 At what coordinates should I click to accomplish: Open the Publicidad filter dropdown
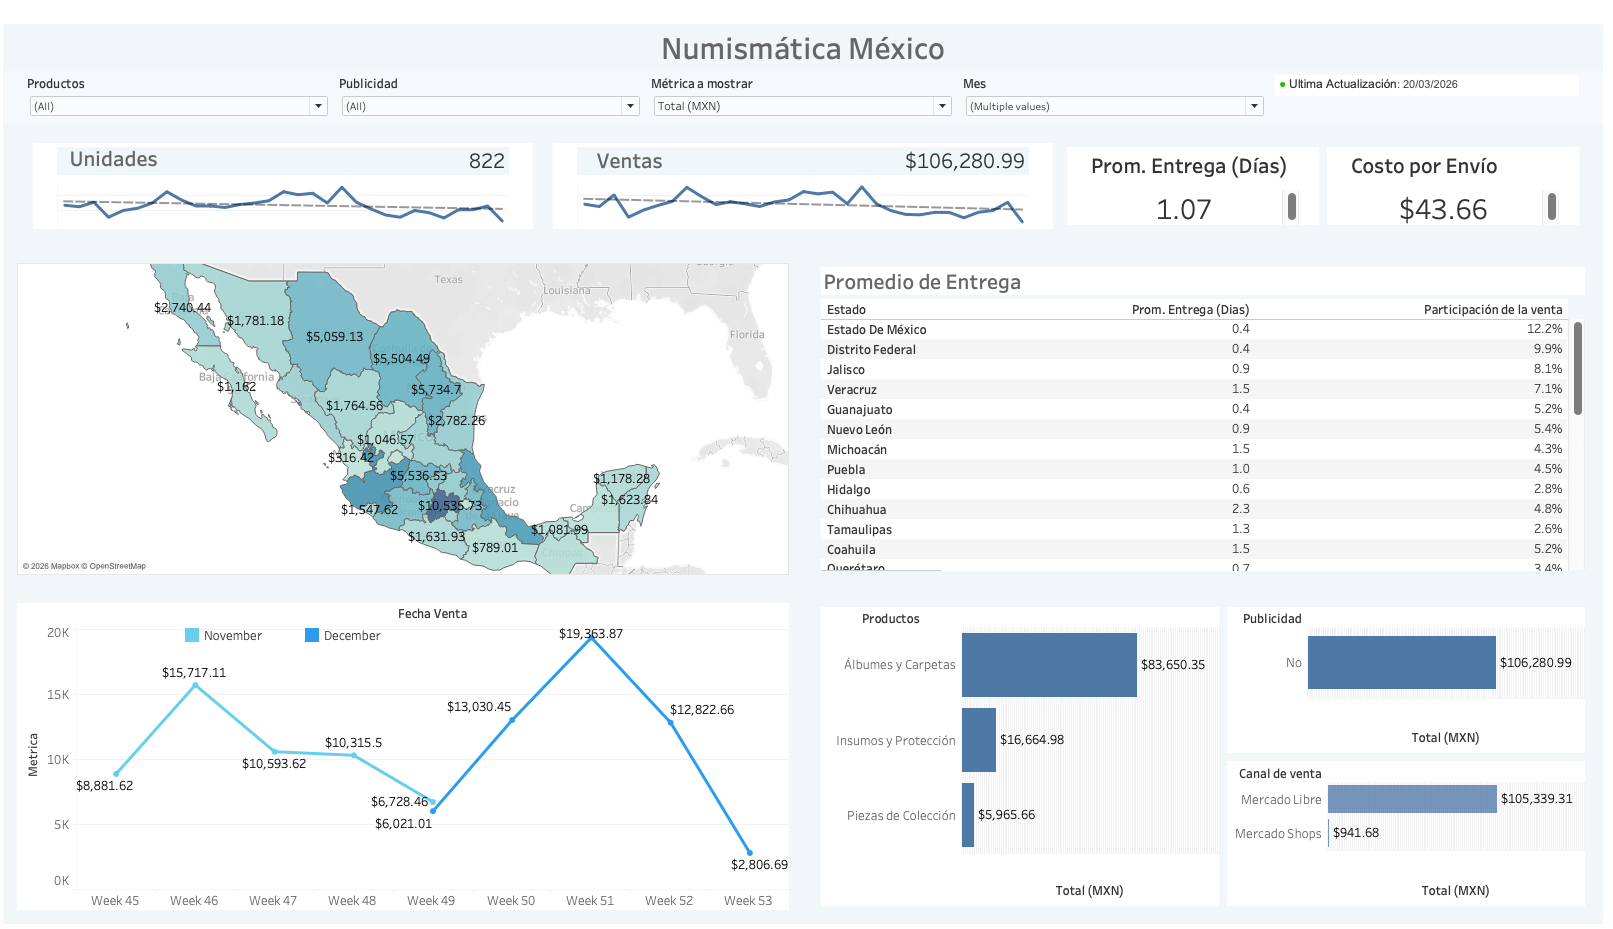coord(630,105)
